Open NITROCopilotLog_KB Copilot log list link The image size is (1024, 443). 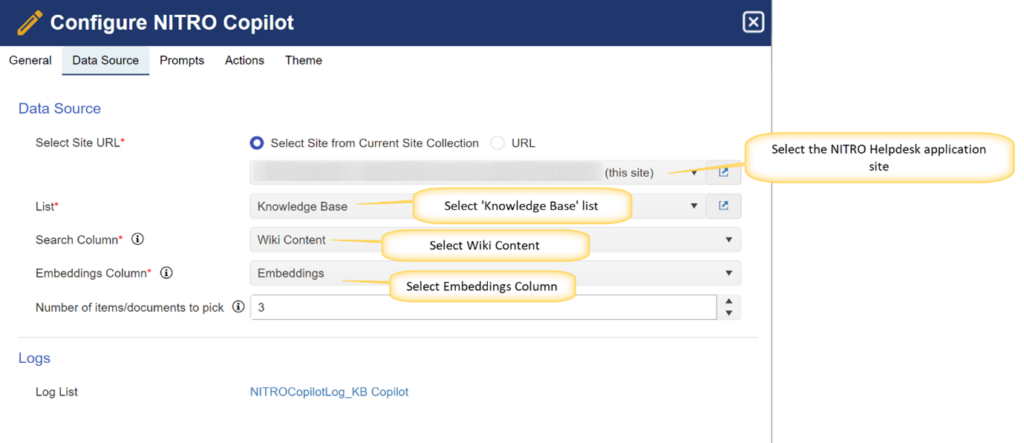pos(329,392)
